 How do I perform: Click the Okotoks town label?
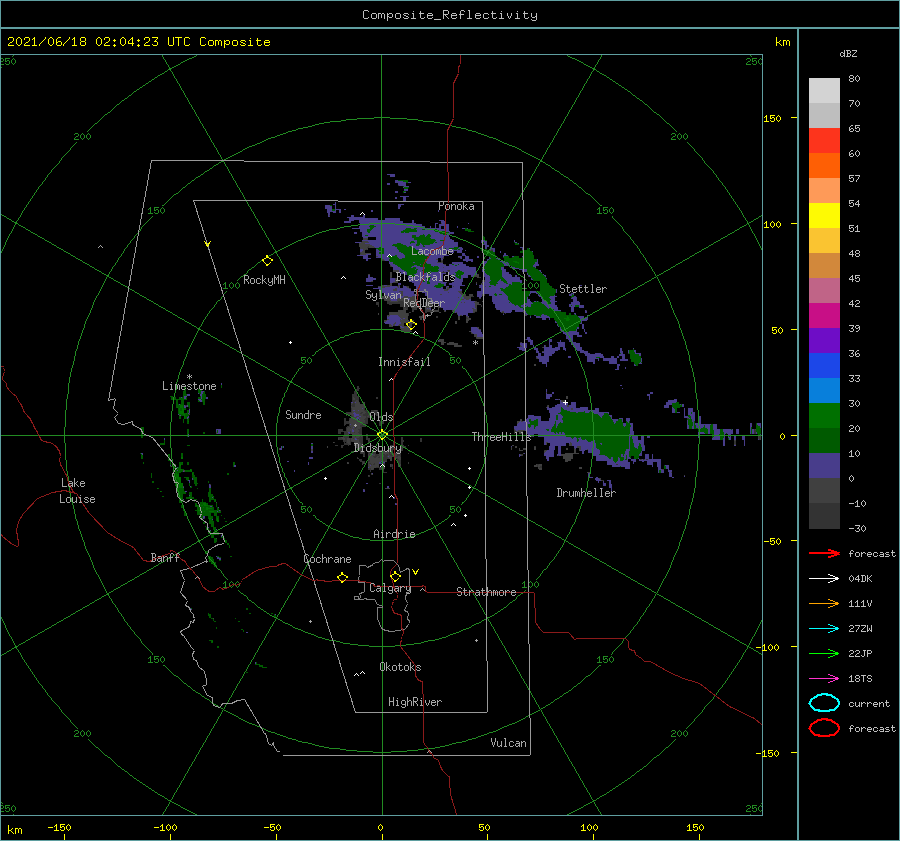(400, 667)
